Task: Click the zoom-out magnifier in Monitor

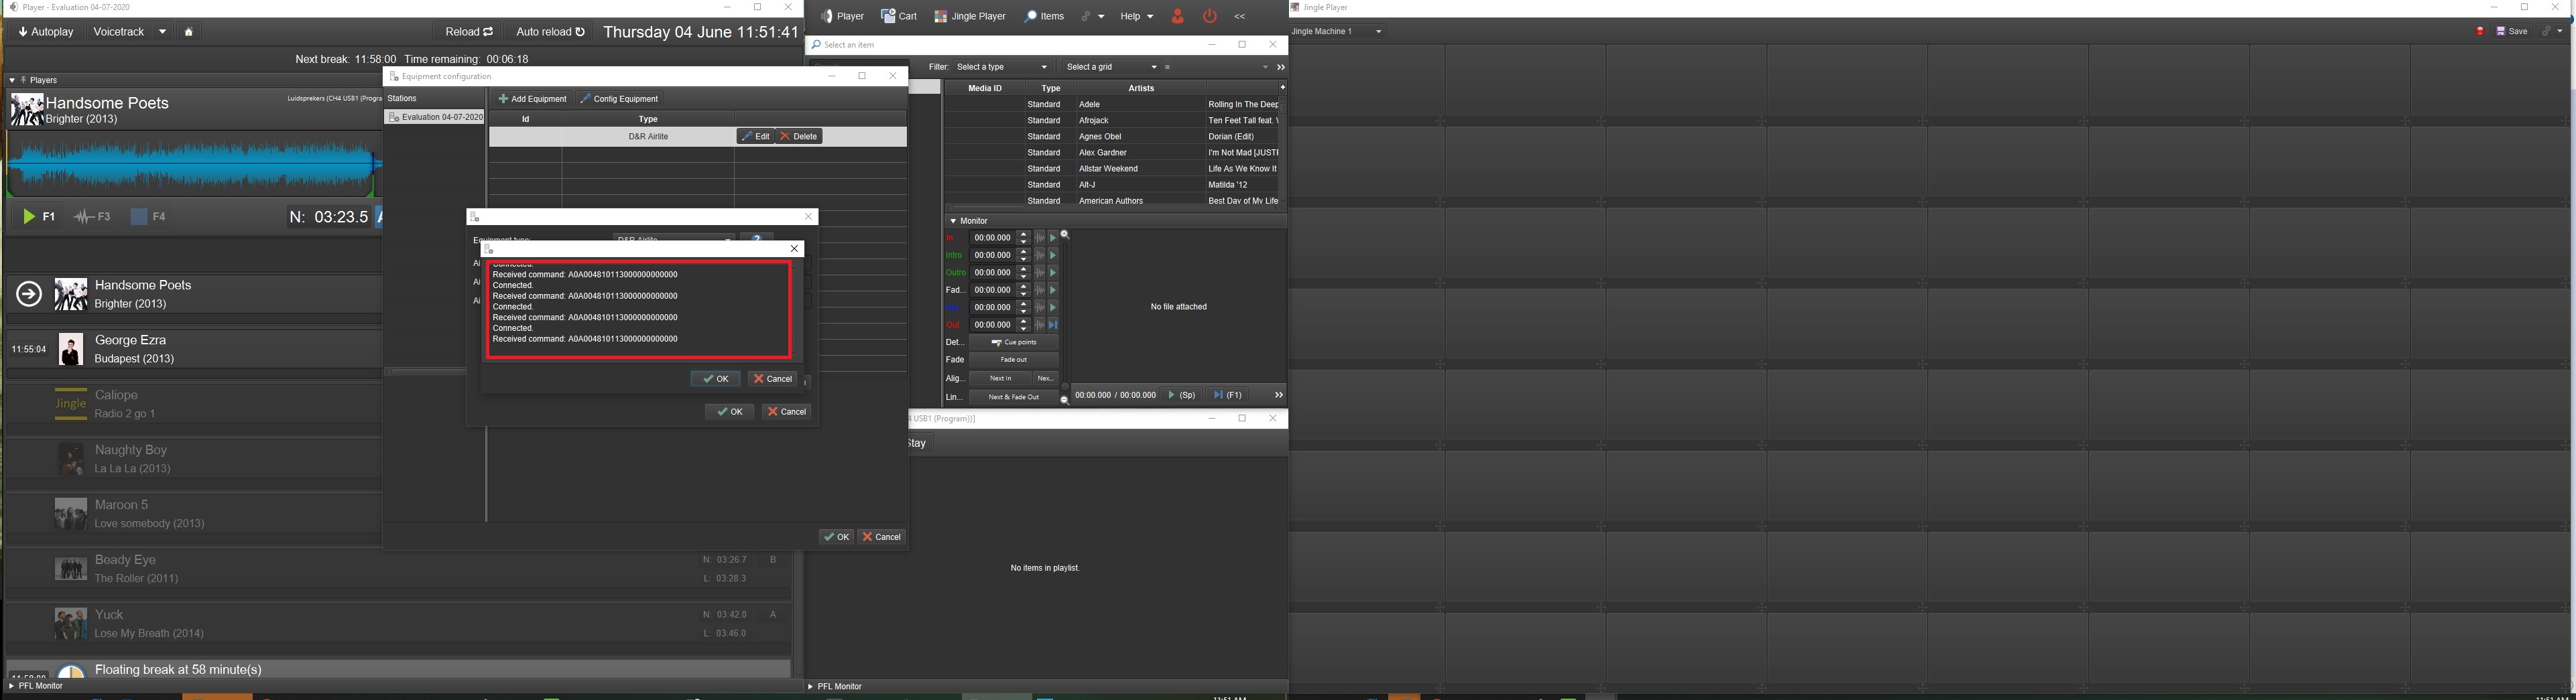Action: (x=1064, y=399)
